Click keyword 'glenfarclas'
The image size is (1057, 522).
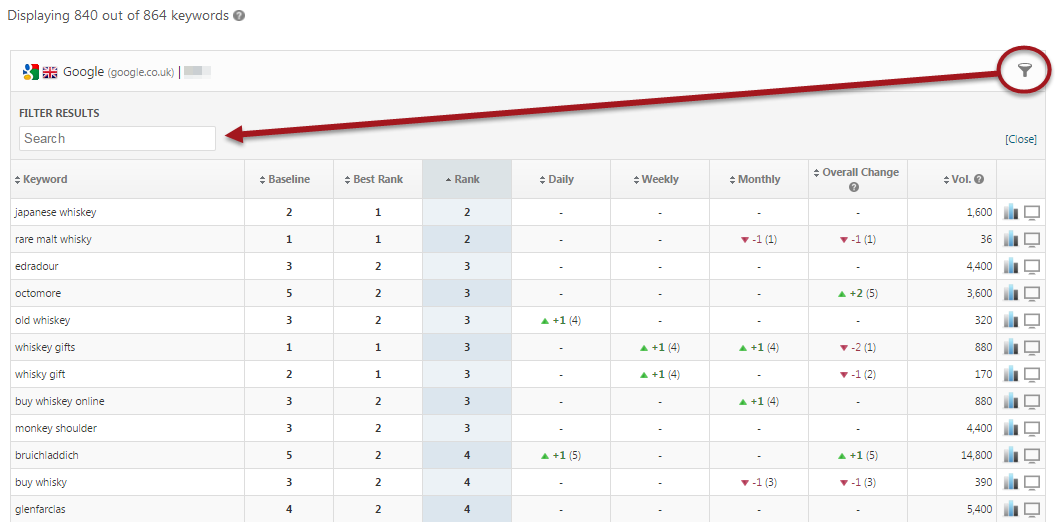coord(41,509)
